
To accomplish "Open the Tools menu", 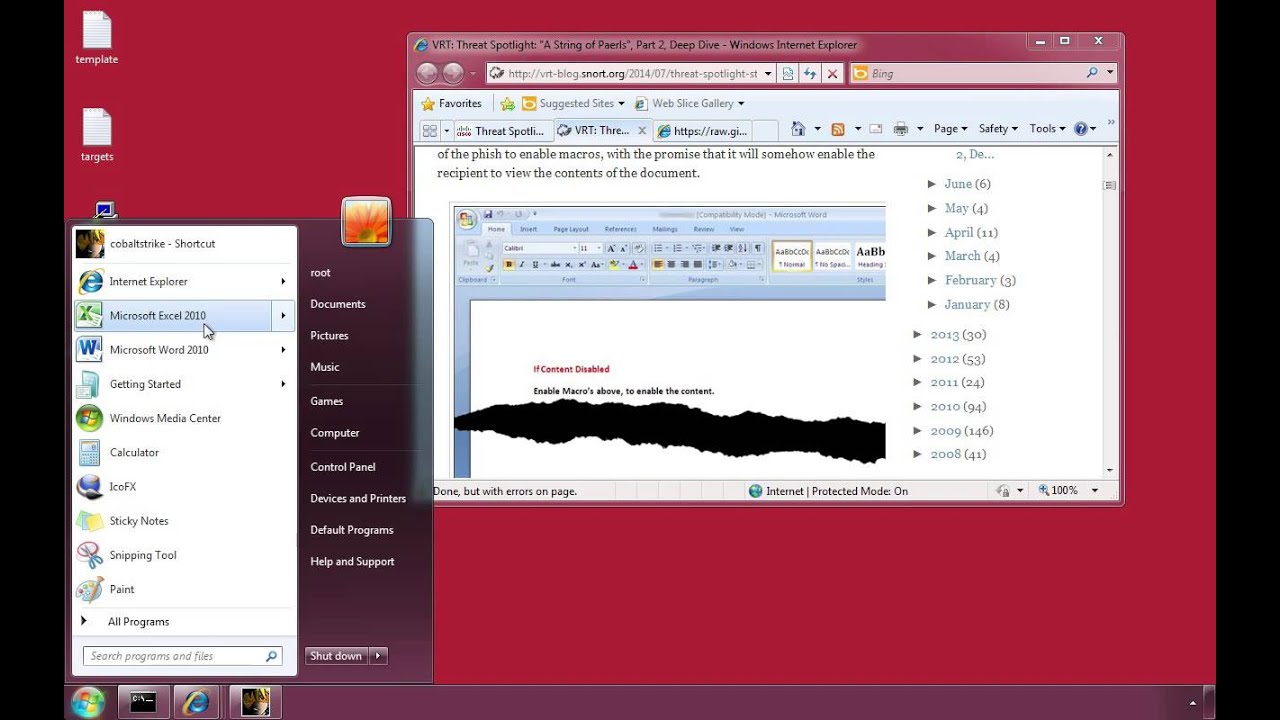I will coord(1047,128).
